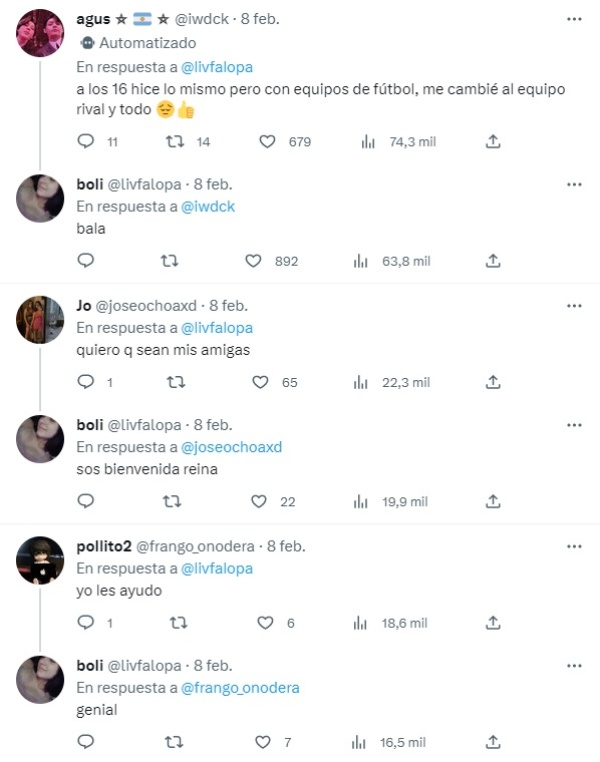
Task: View analytics of "bala" tweet, 63,8 mil
Action: [361, 261]
